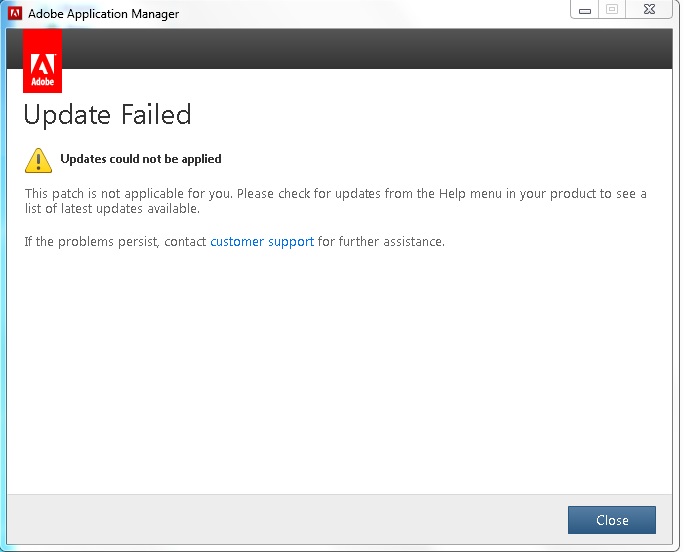684x552 pixels.
Task: Click the blue Close button
Action: (612, 520)
